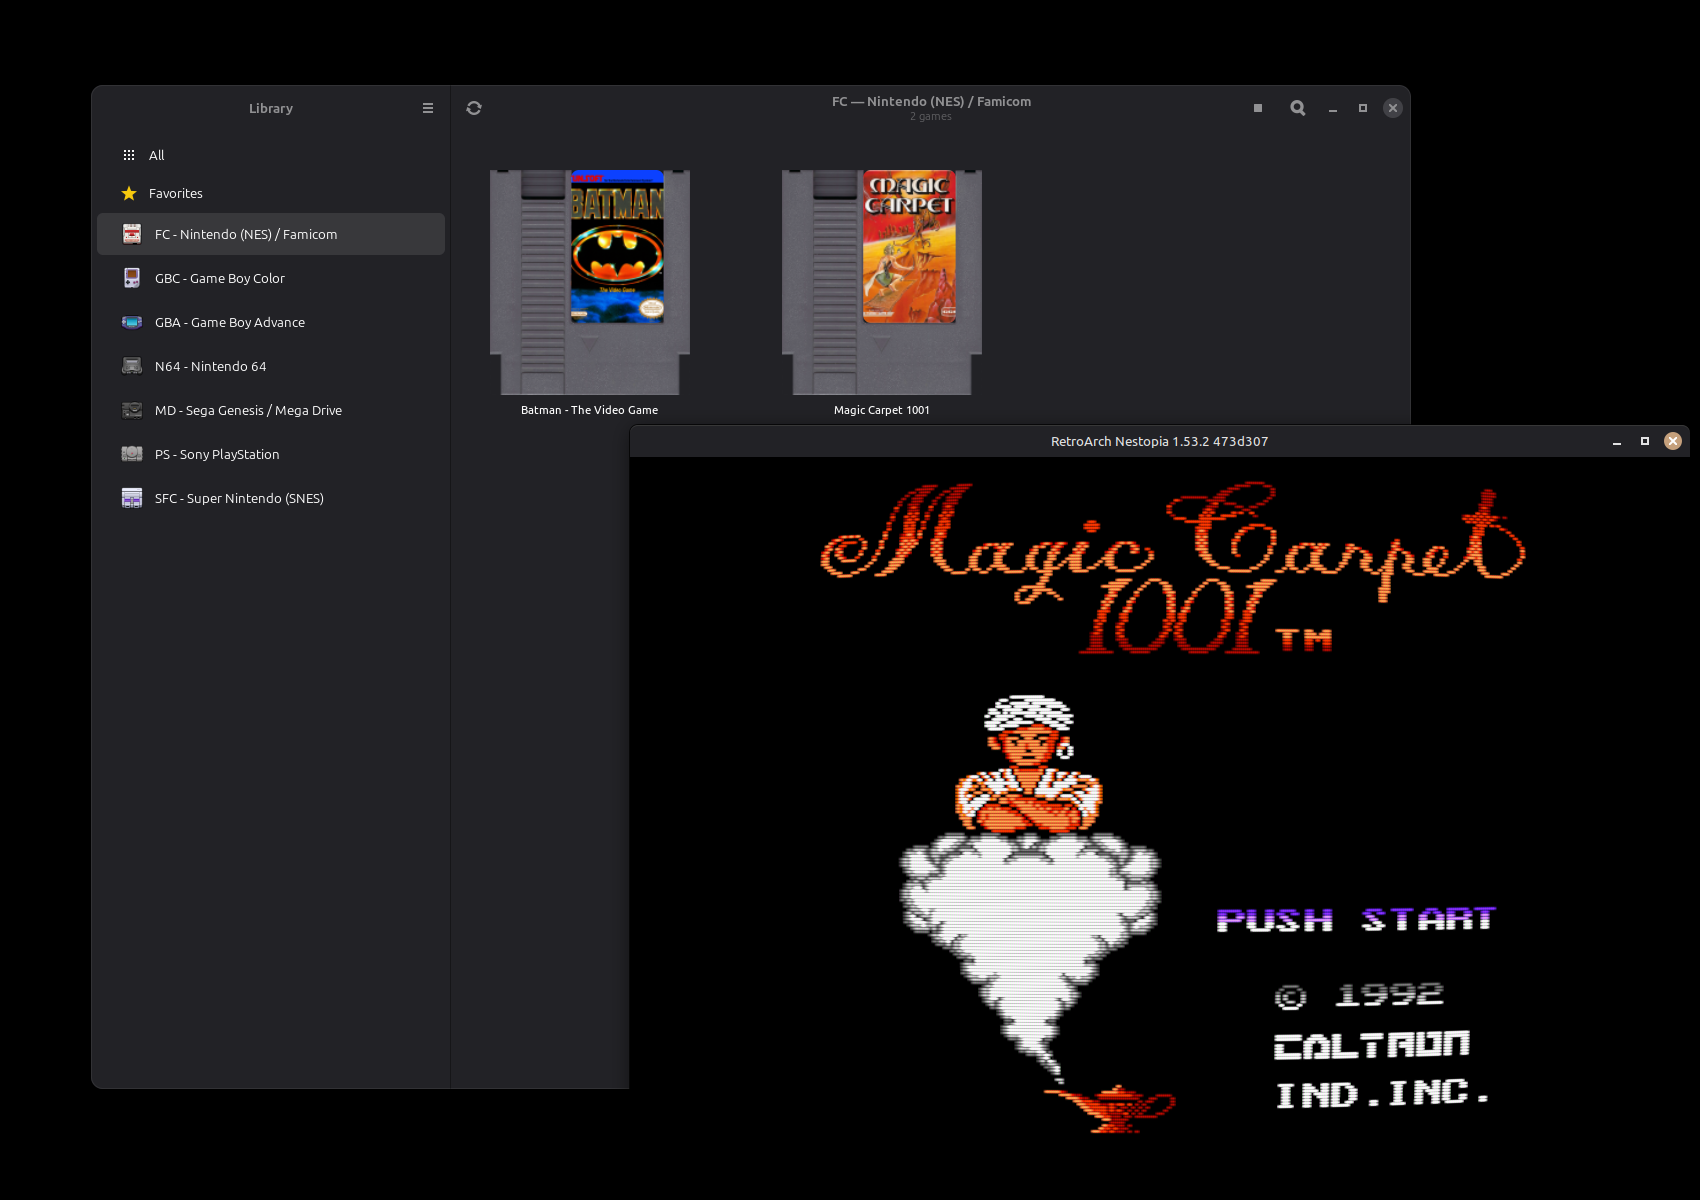The height and width of the screenshot is (1200, 1700).
Task: Click the NES/Famicom console icon
Action: coord(132,234)
